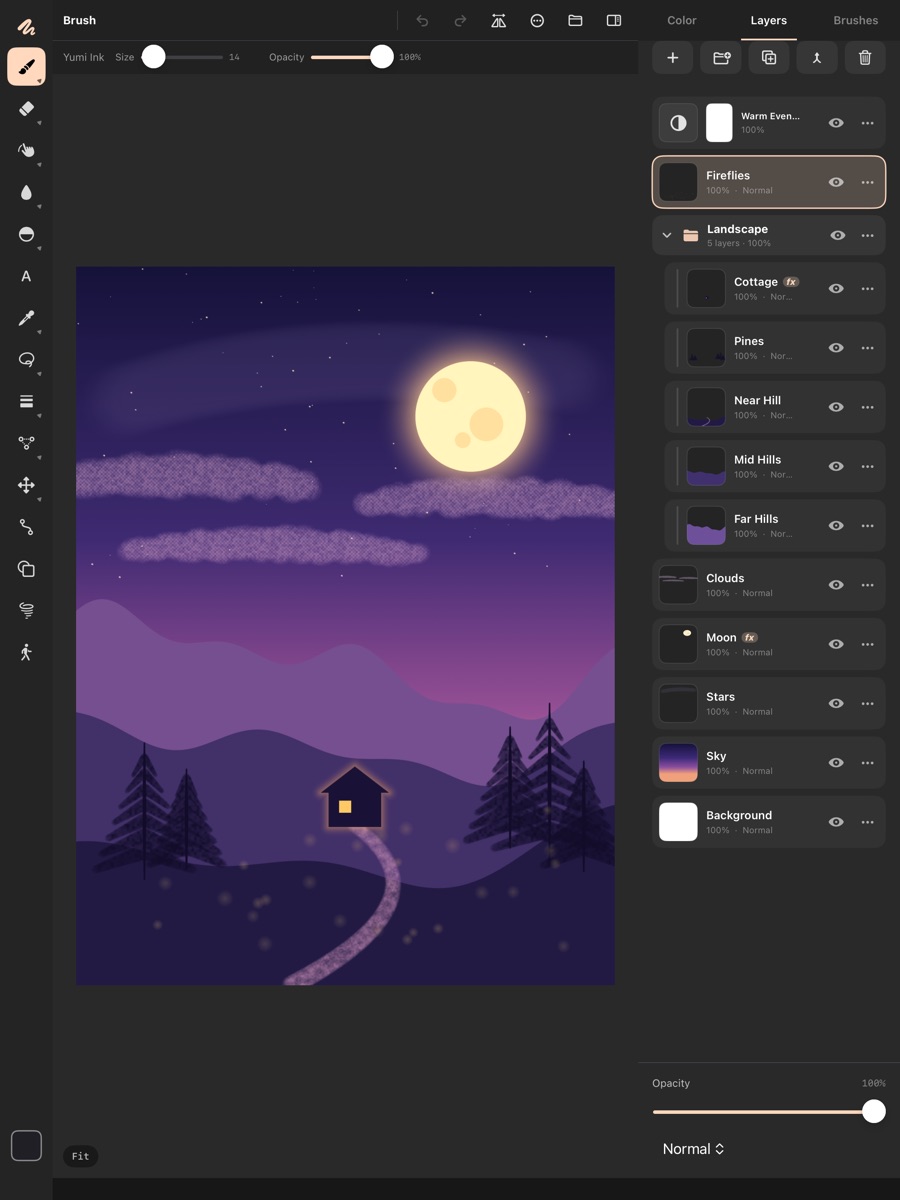Open options for Stars layer
900x1200 pixels.
[867, 703]
